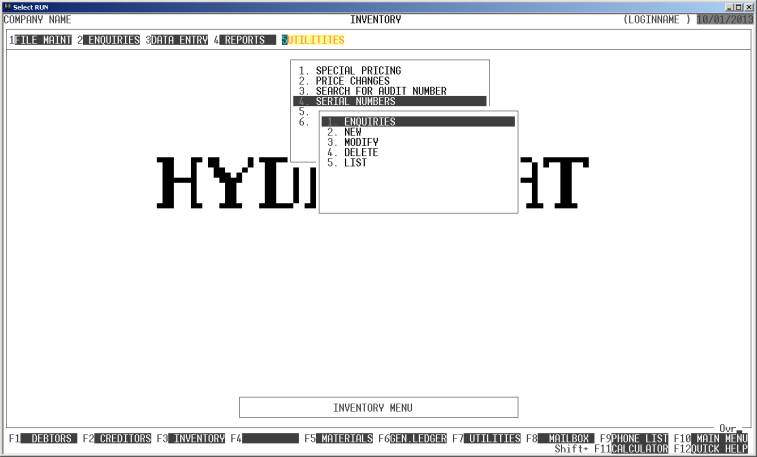
Task: Maximize the Select RUN window
Action: (739, 7)
